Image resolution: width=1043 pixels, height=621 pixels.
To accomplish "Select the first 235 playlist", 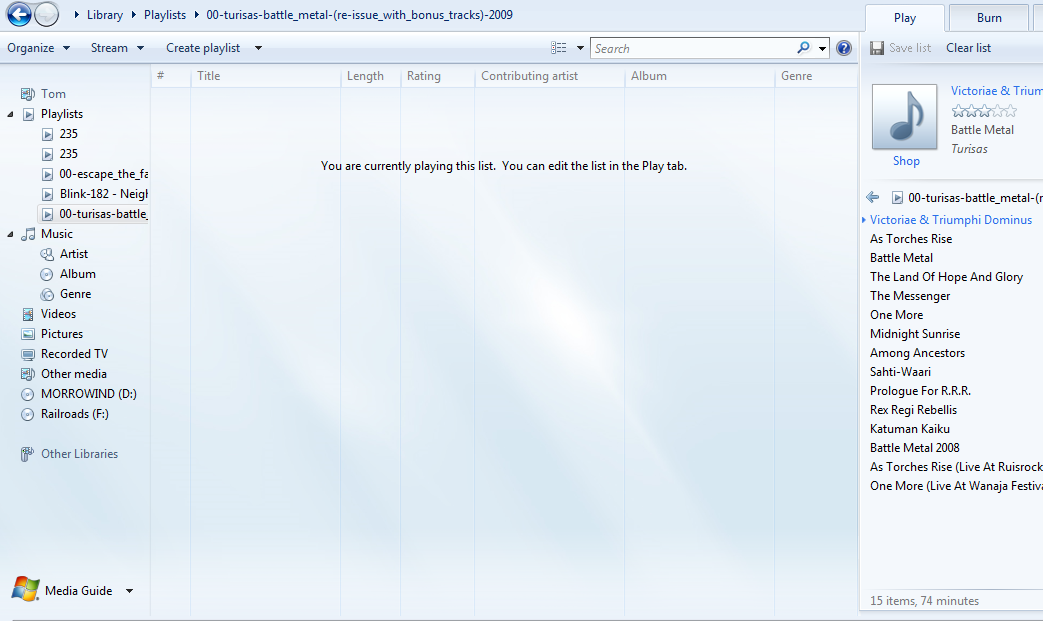I will click(69, 134).
